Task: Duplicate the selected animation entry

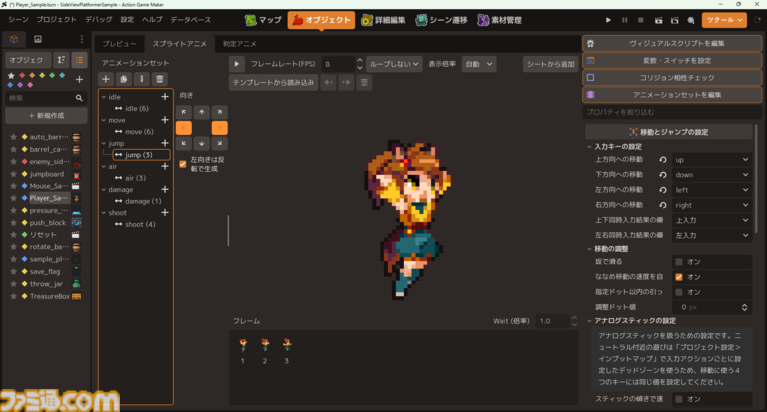Action: coord(124,79)
